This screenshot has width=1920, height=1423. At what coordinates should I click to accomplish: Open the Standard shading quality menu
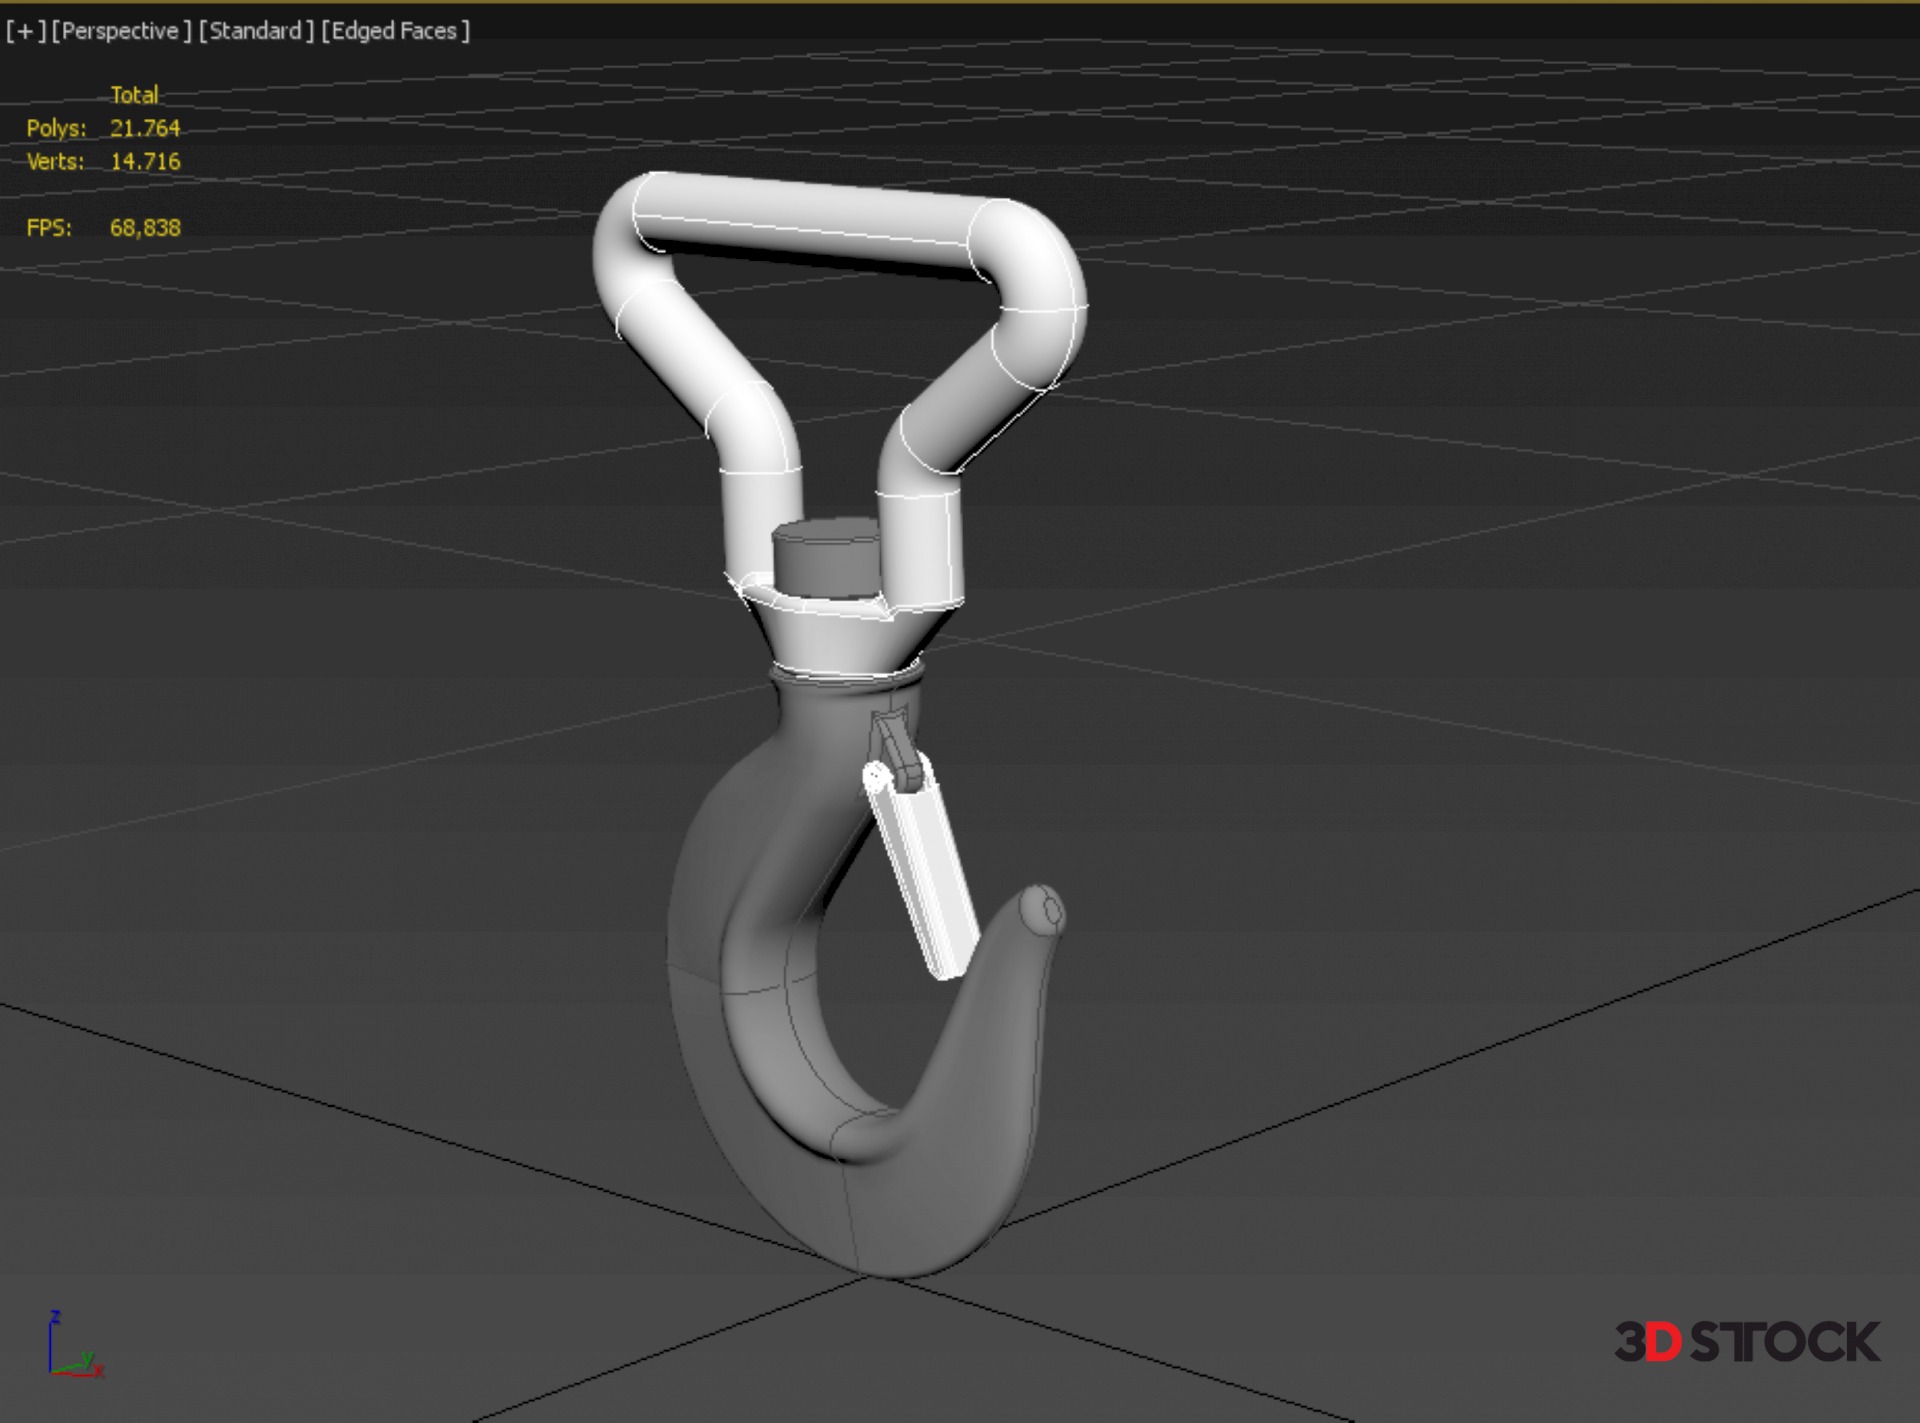[256, 31]
